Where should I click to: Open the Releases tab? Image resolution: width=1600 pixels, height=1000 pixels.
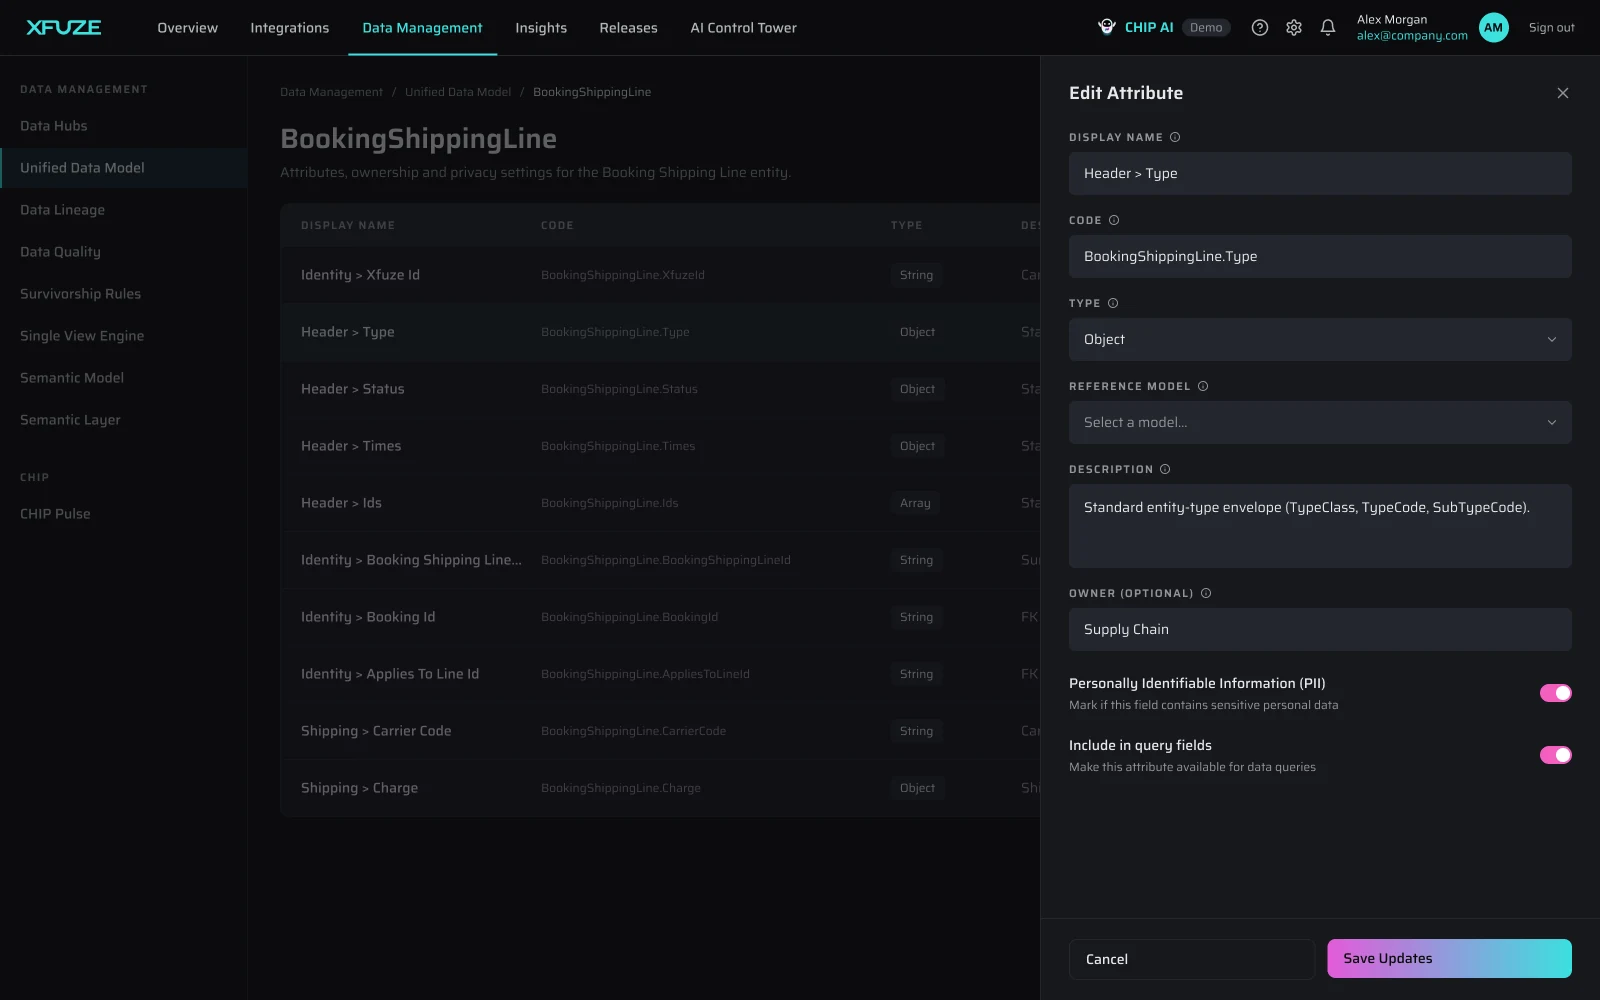[628, 28]
